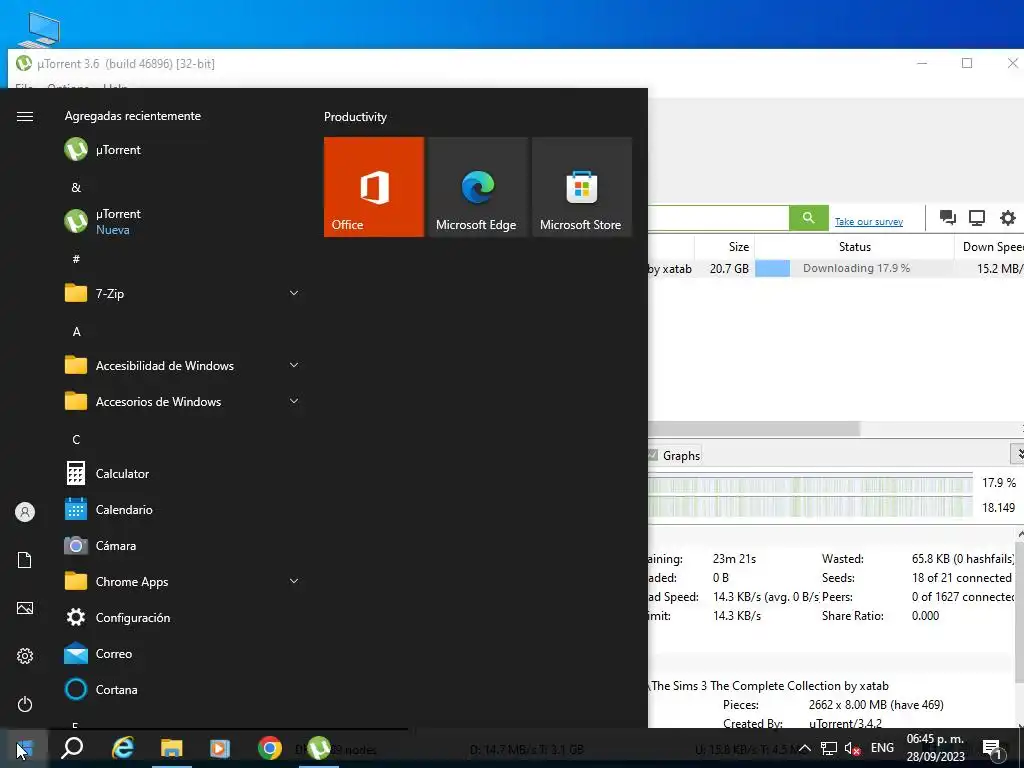Click the green search button in µTorrent
This screenshot has height=768, width=1024.
[x=808, y=217]
